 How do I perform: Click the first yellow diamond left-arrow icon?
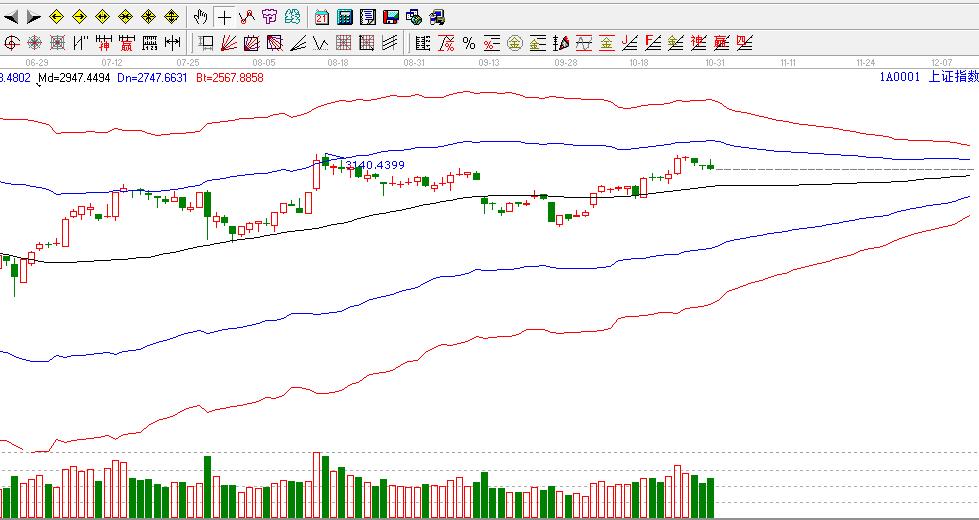click(x=57, y=17)
